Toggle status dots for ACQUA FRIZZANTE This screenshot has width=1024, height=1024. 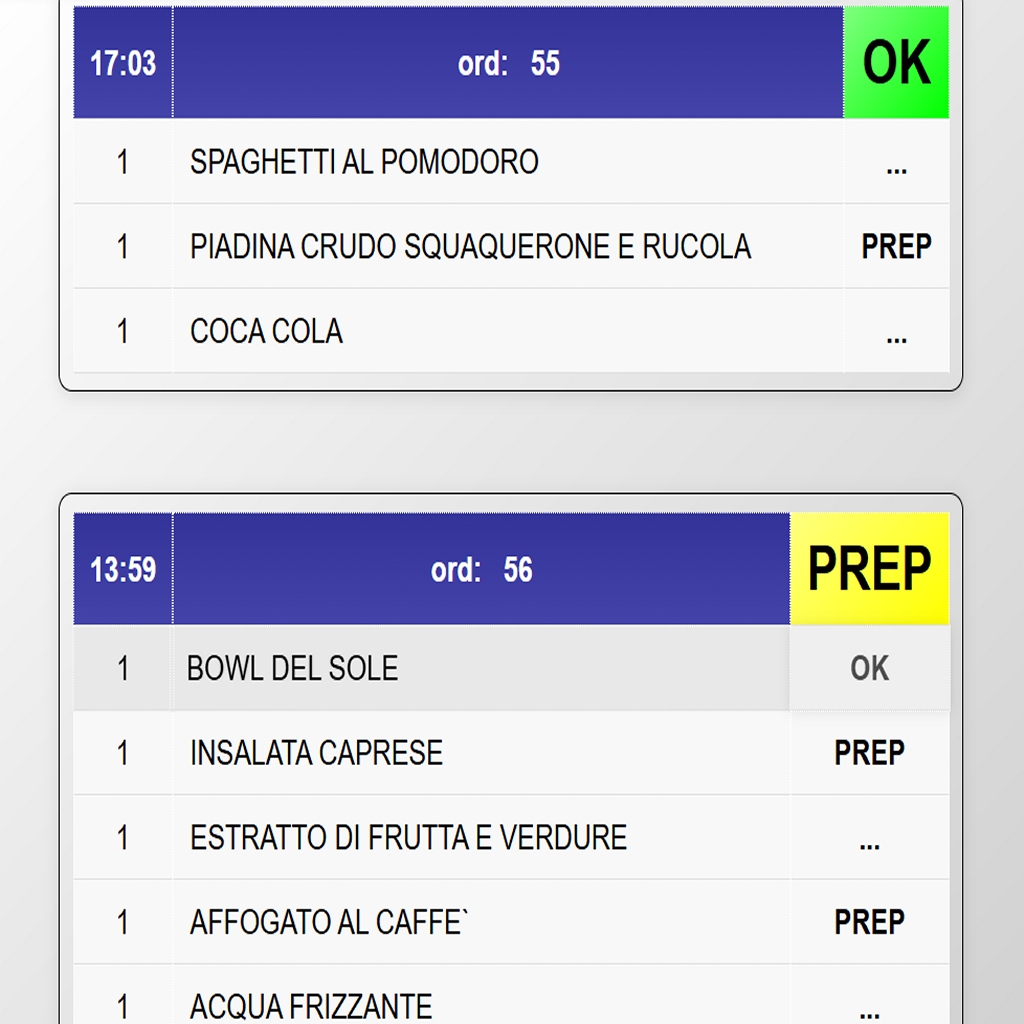coord(869,1005)
